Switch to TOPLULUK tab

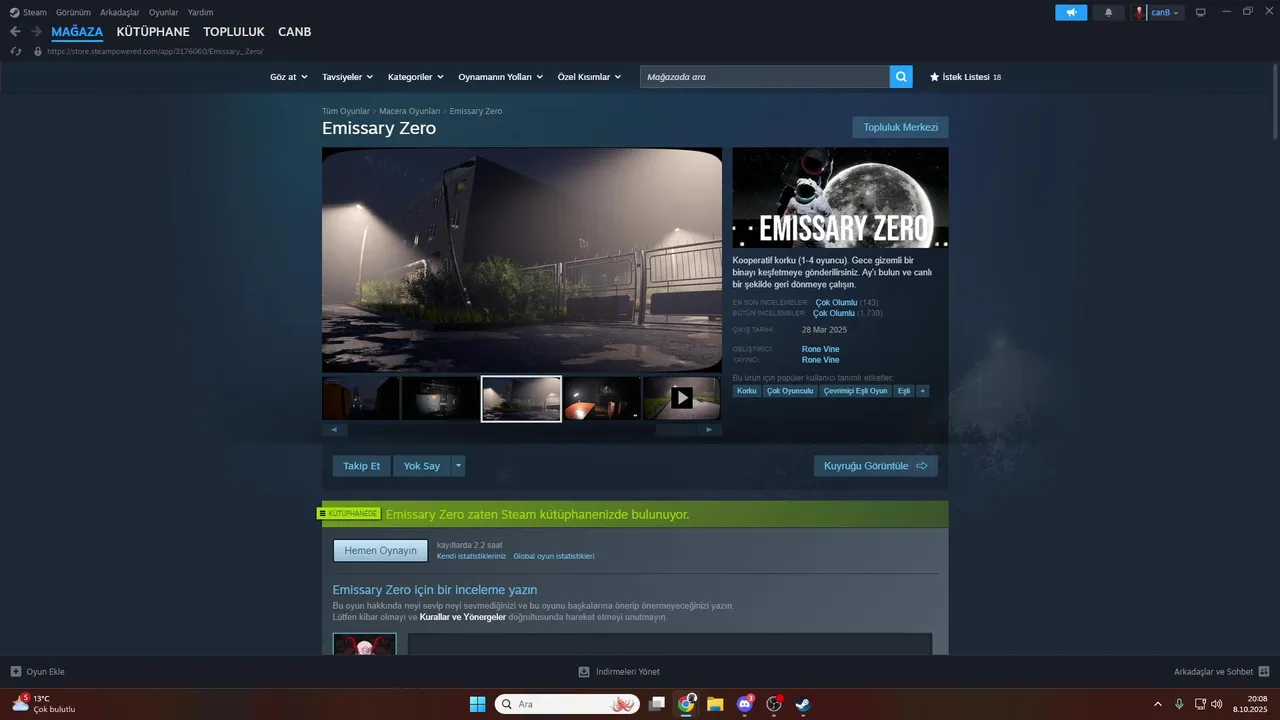[234, 32]
